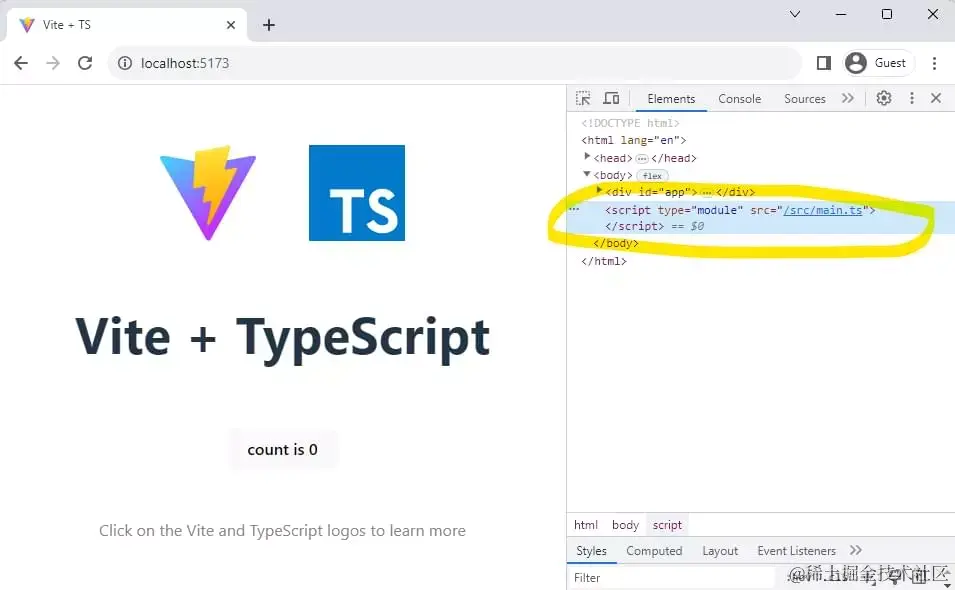
Task: Show more Styles sidebar tabs
Action: 856,550
